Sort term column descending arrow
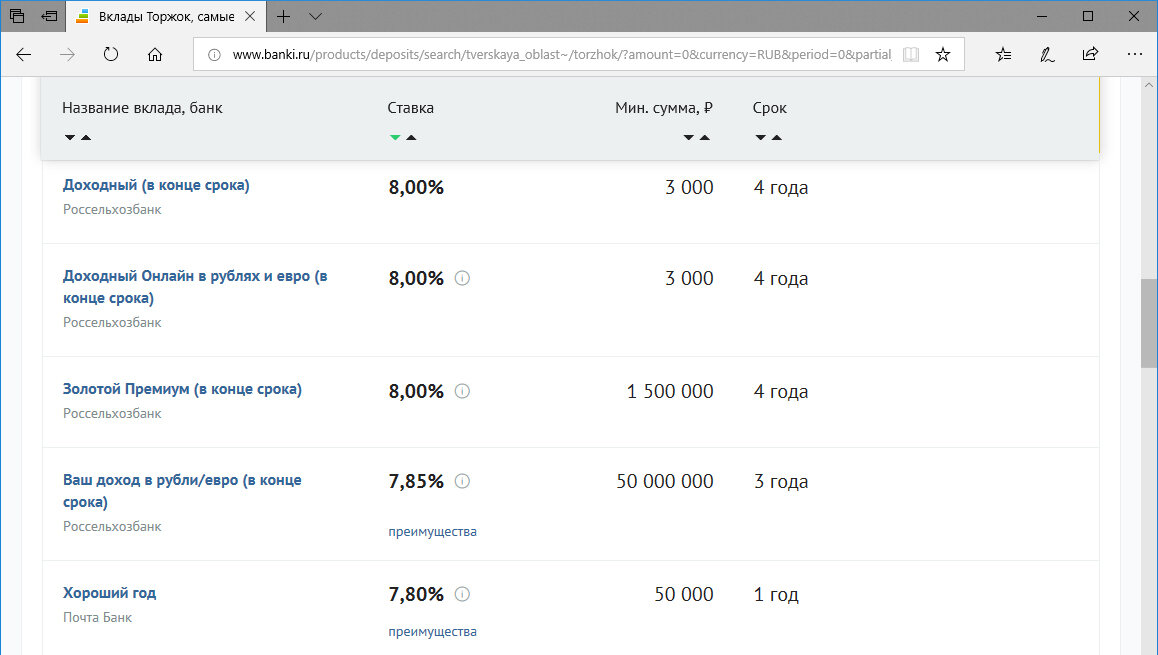 [x=761, y=137]
